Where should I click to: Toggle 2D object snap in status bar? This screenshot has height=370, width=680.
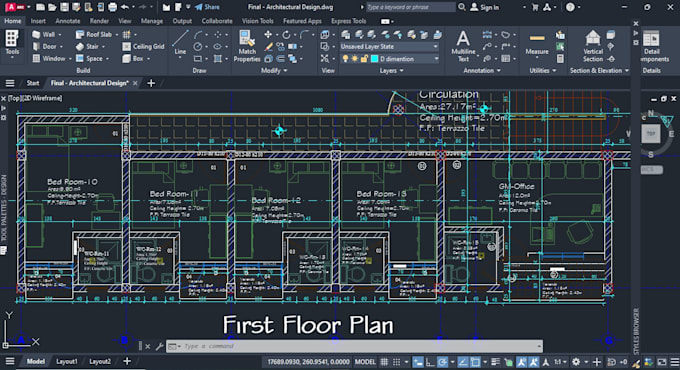coord(475,362)
